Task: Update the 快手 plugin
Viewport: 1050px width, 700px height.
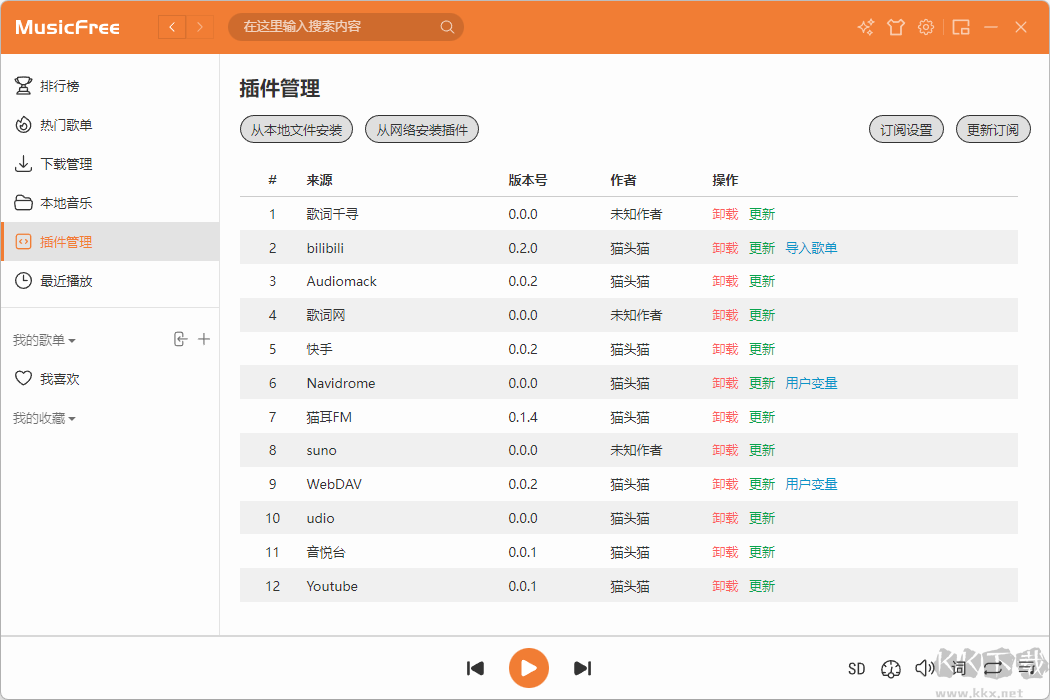Action: tap(761, 349)
